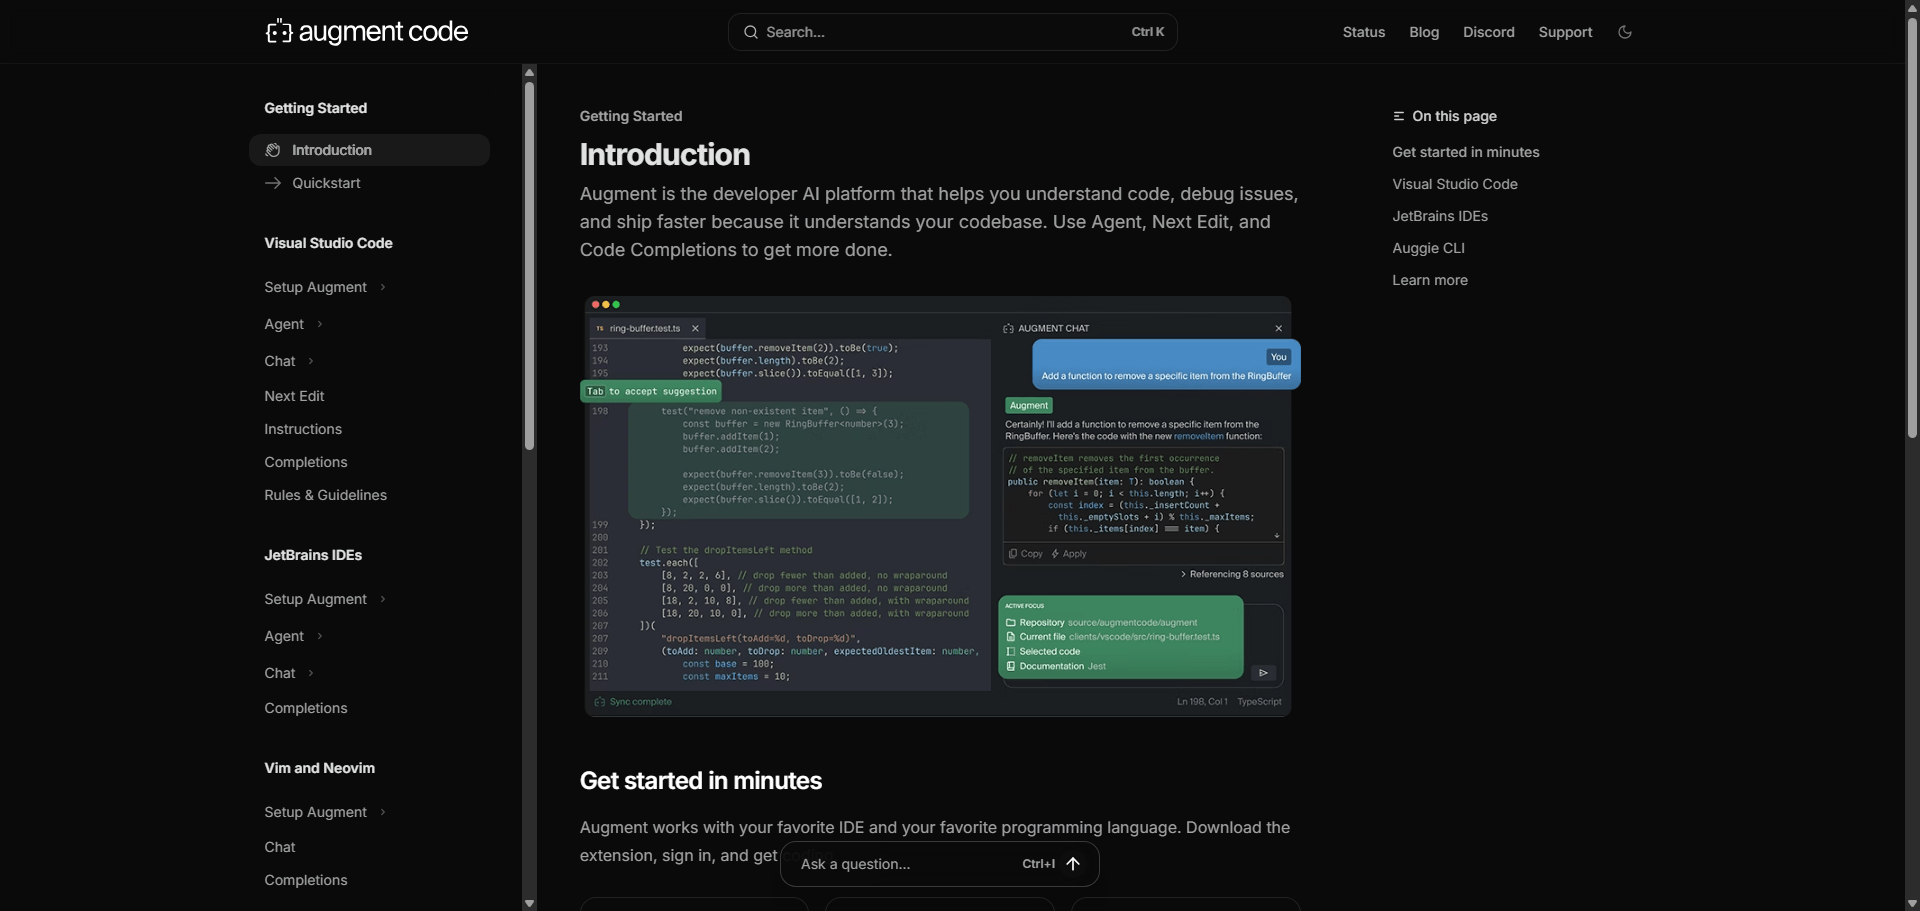This screenshot has width=1920, height=911.
Task: Click the Quickstart arrow icon
Action: (273, 183)
